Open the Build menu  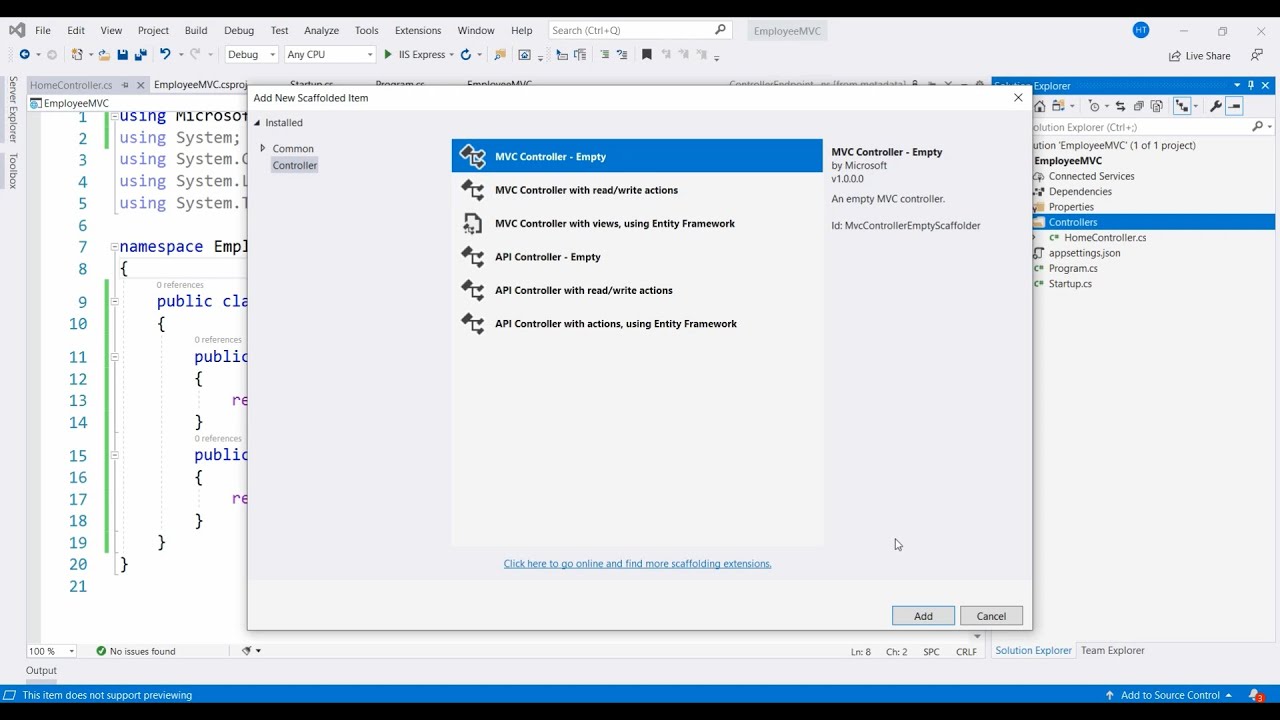(196, 30)
